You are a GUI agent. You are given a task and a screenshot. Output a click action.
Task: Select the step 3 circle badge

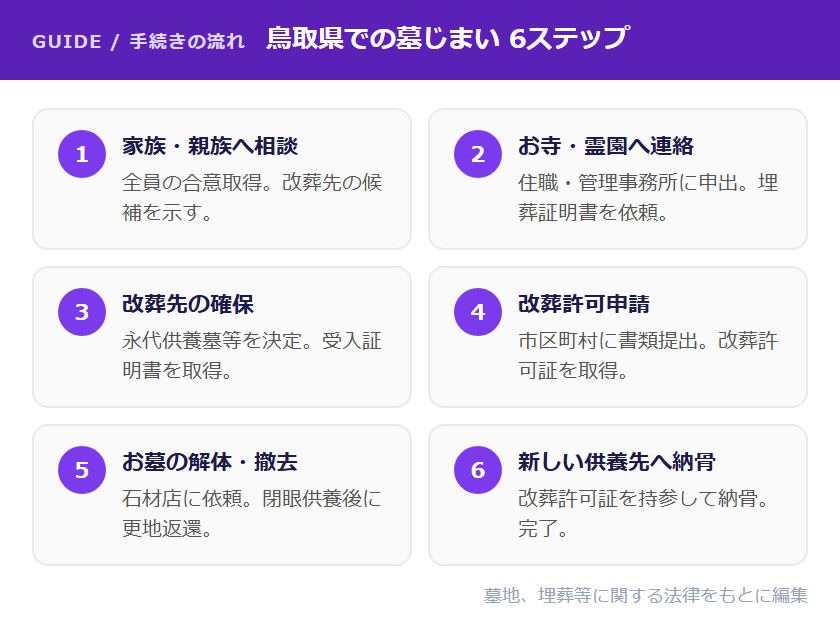tap(82, 312)
